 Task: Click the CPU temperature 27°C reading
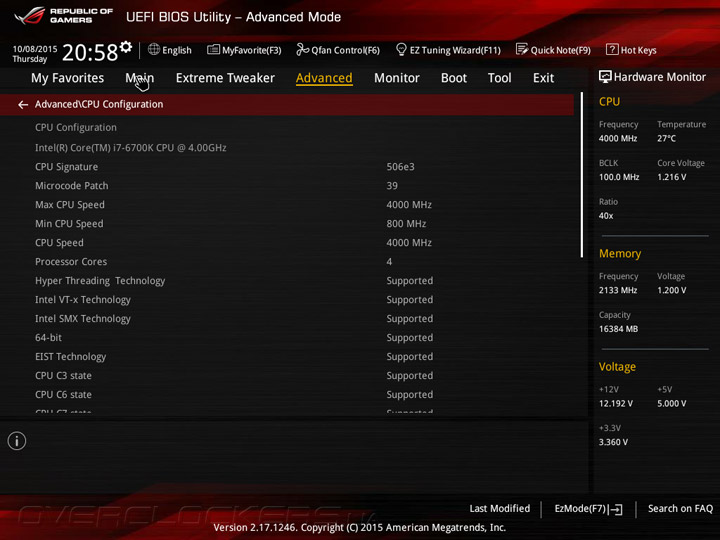click(666, 138)
